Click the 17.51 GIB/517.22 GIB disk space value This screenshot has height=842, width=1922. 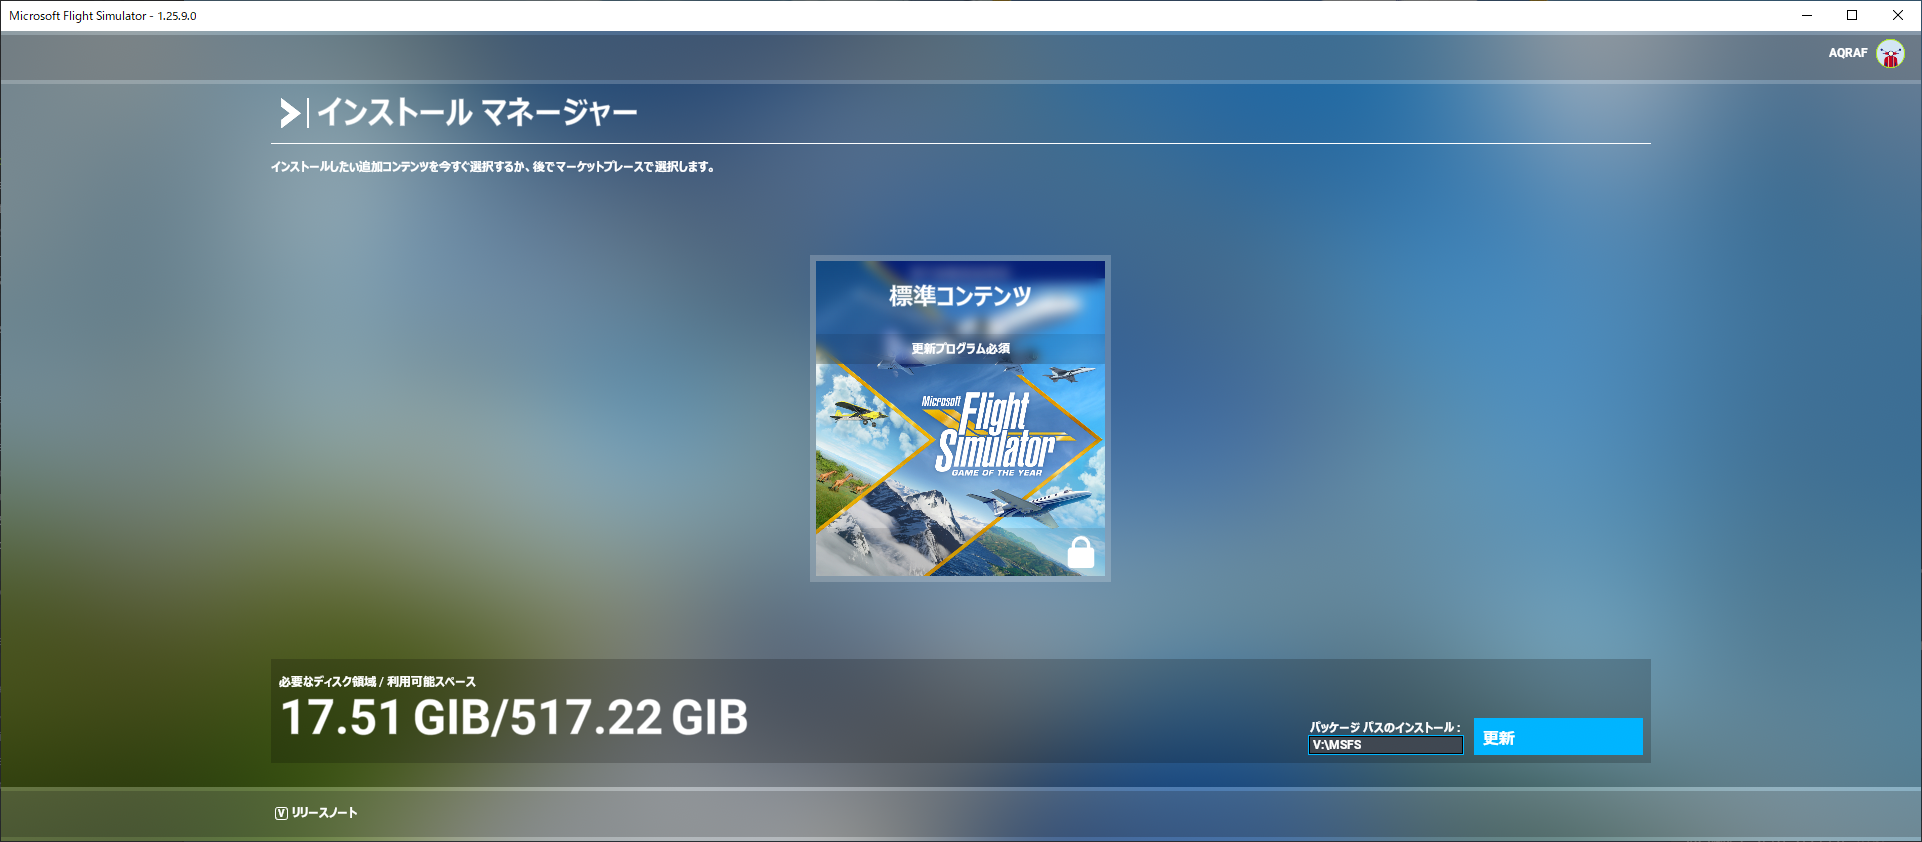pyautogui.click(x=514, y=718)
